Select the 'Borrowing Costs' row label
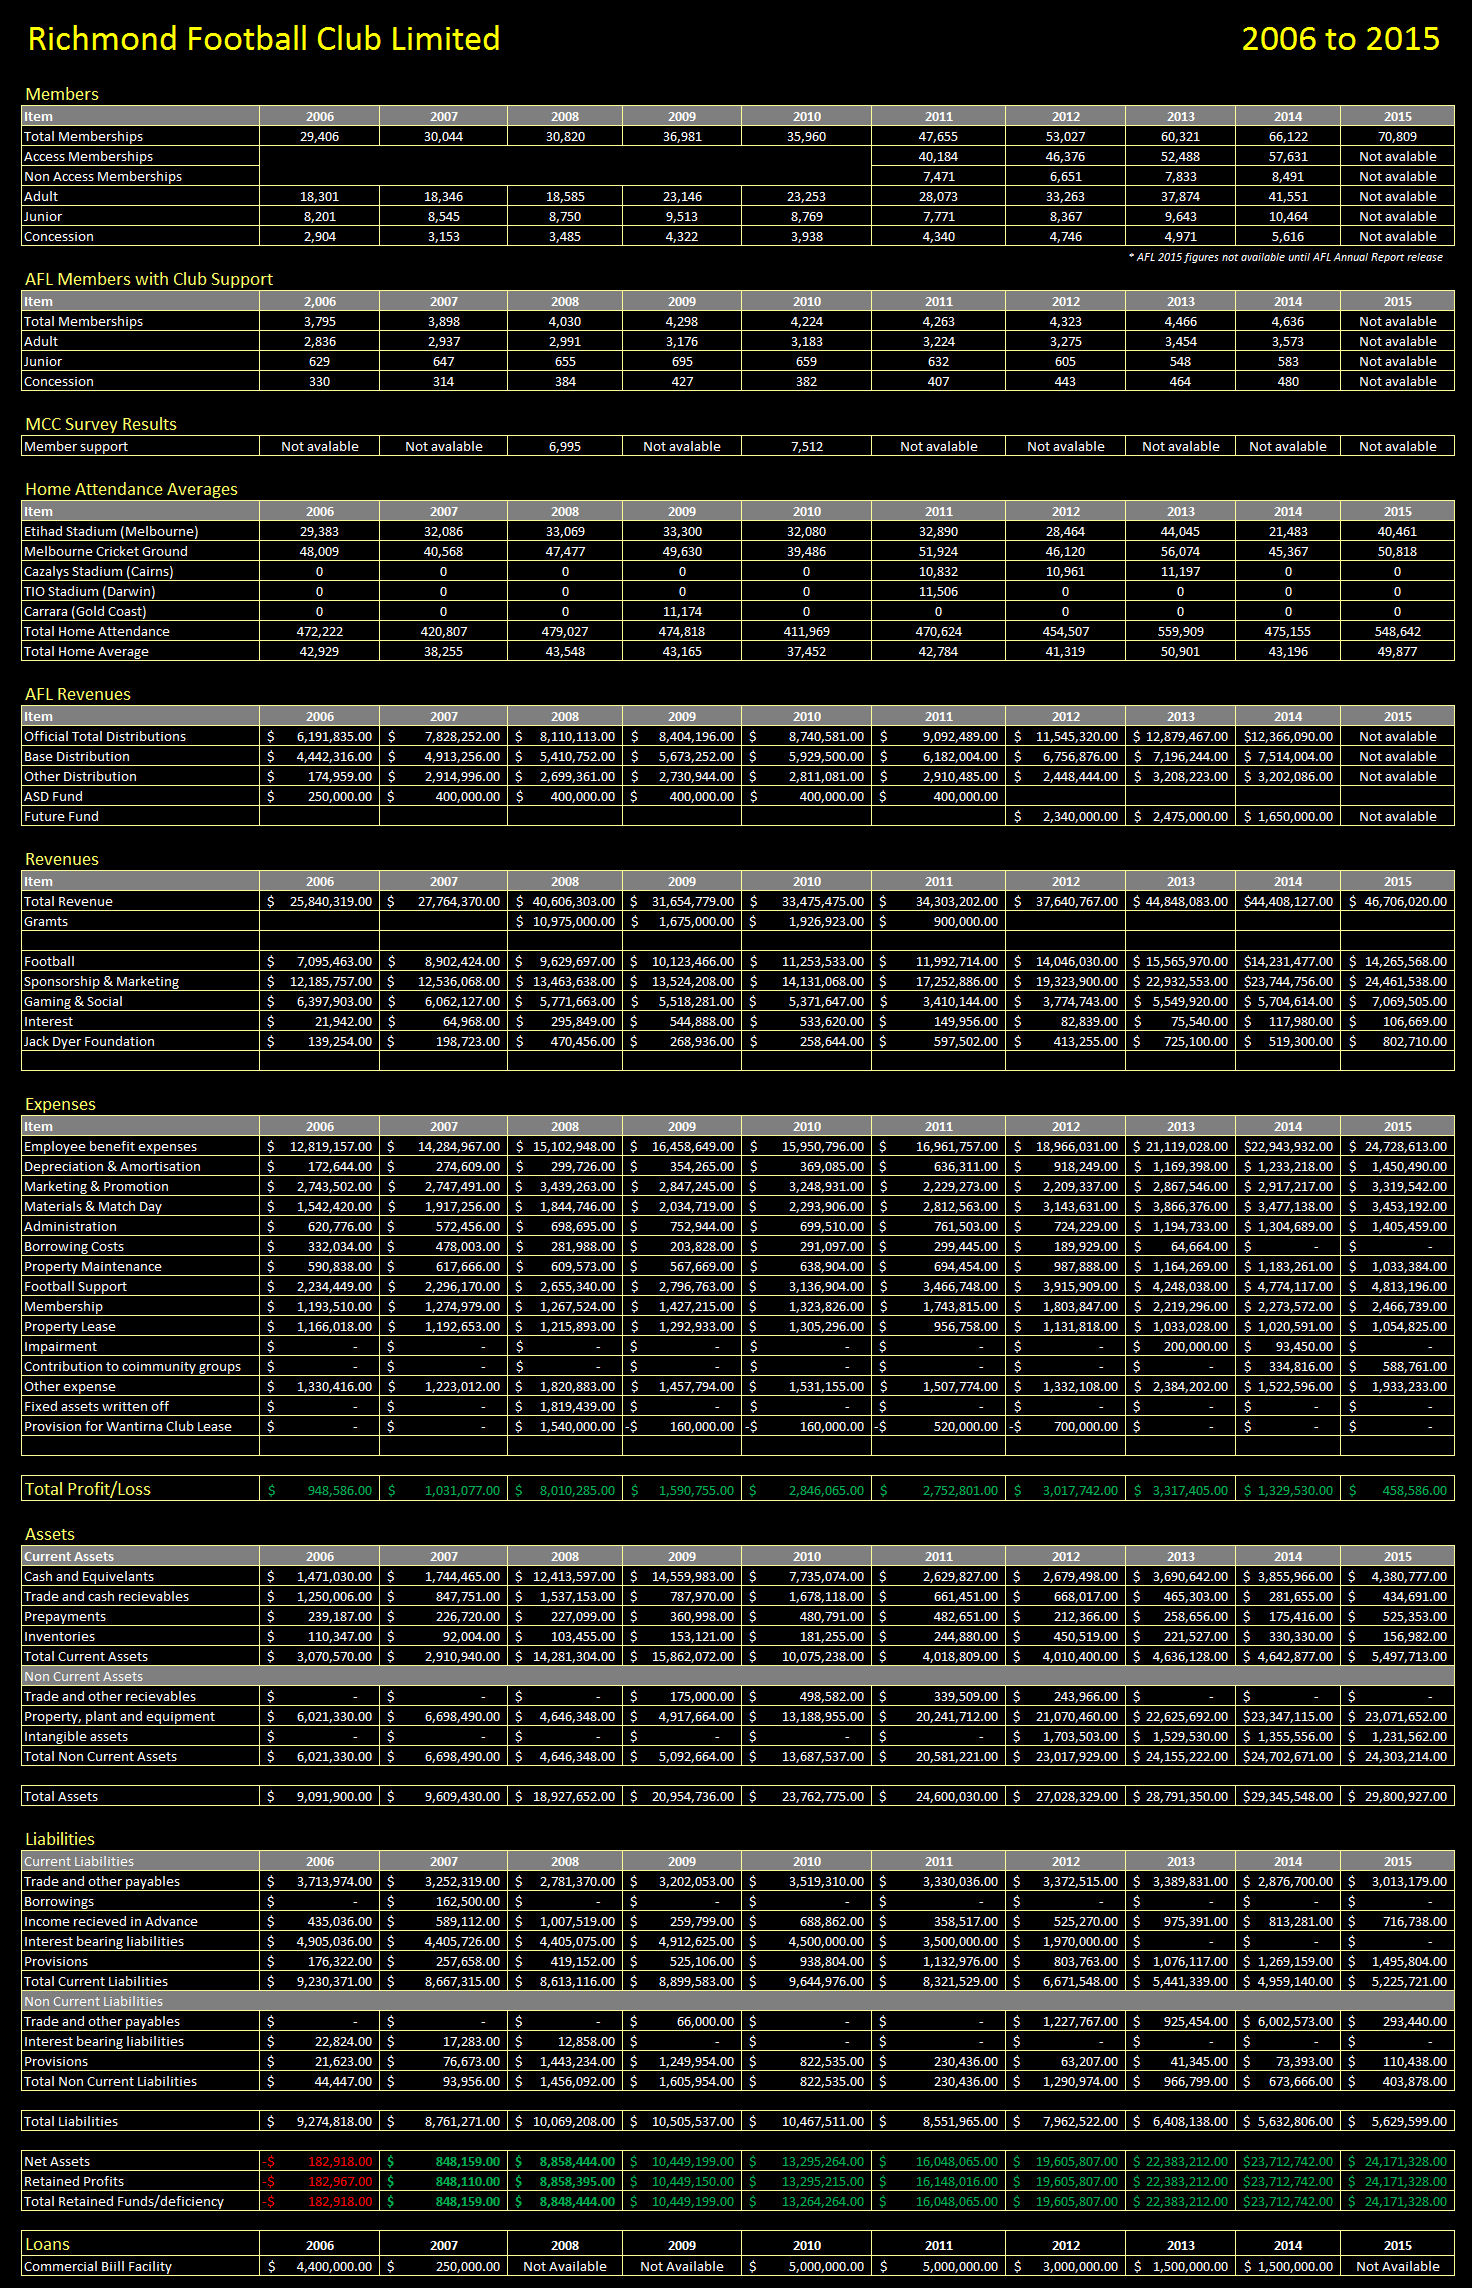 click(x=74, y=1246)
